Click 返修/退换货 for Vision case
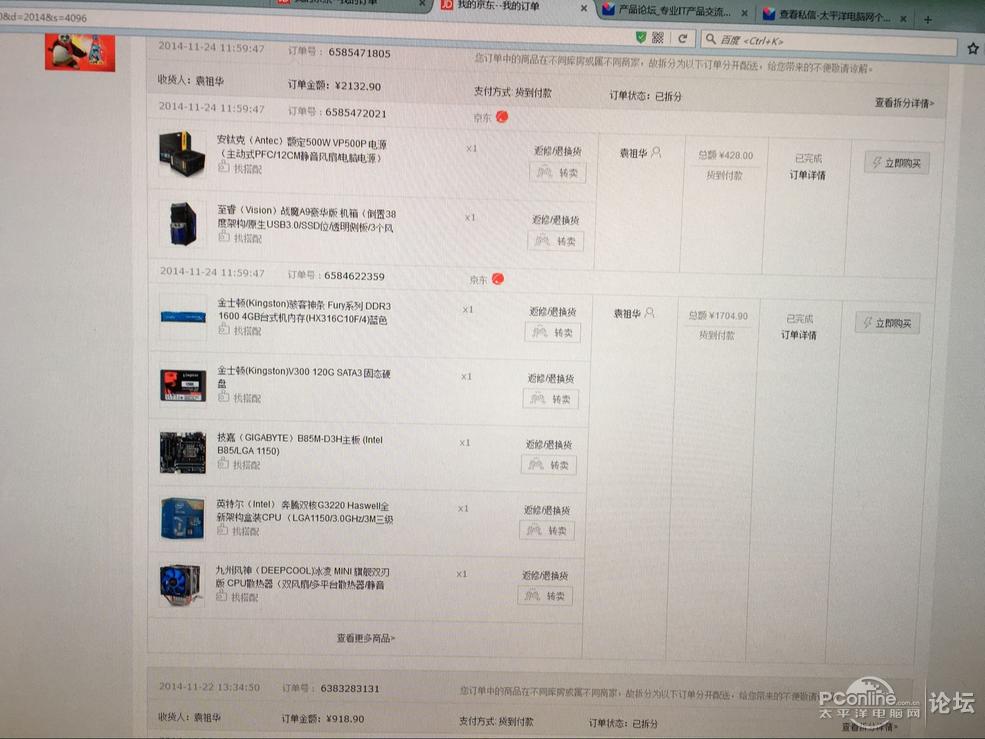The width and height of the screenshot is (985, 739). pos(555,220)
